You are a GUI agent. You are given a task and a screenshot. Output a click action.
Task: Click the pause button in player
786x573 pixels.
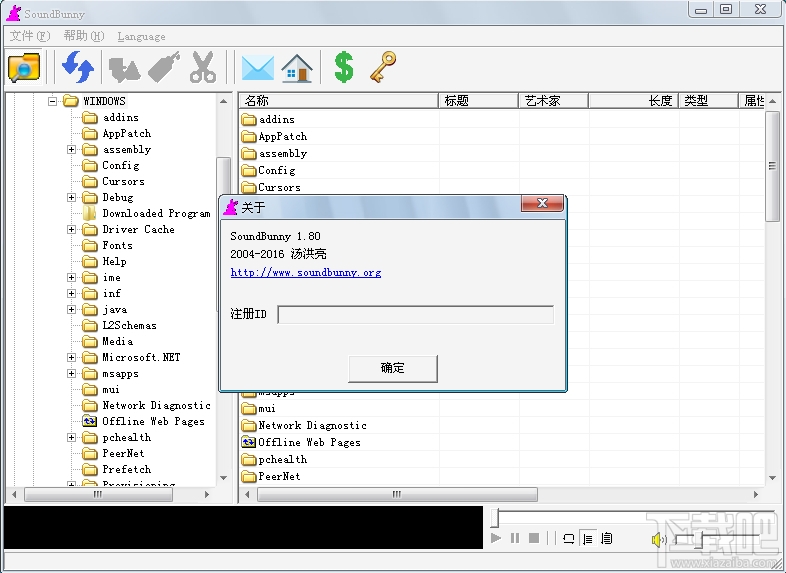515,538
